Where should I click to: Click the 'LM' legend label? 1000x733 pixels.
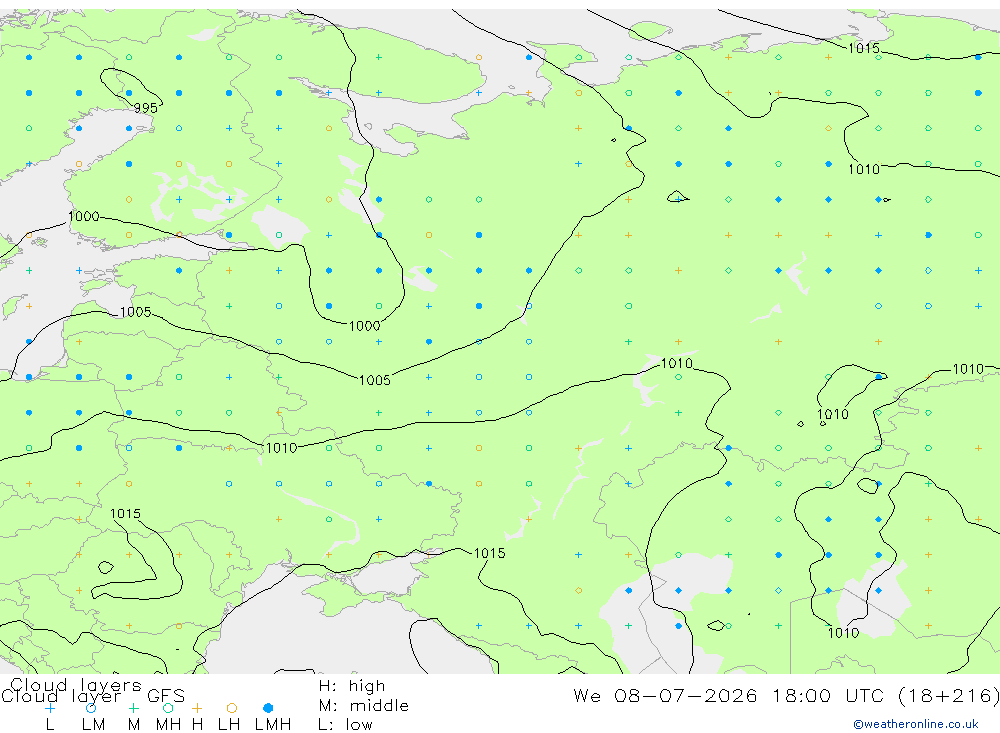click(94, 725)
